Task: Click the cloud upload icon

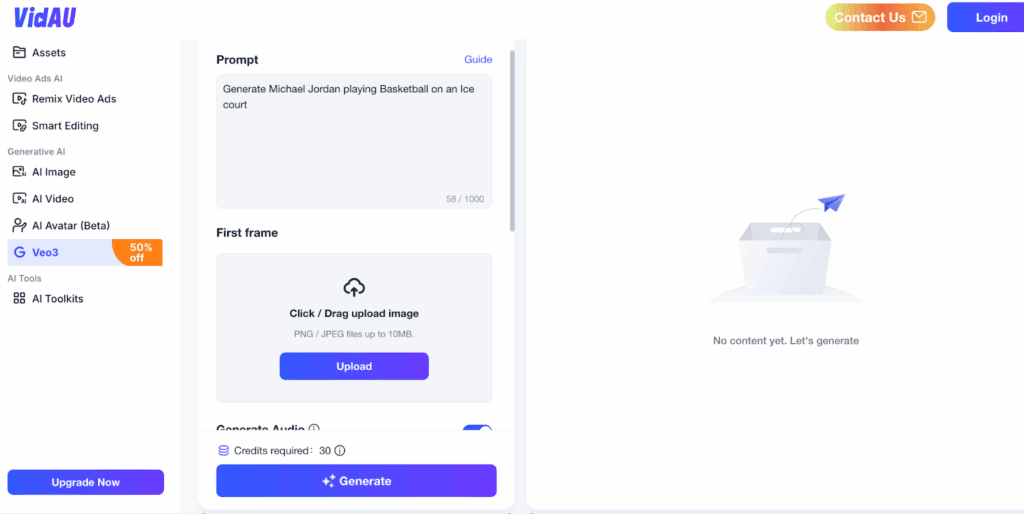Action: tap(354, 288)
